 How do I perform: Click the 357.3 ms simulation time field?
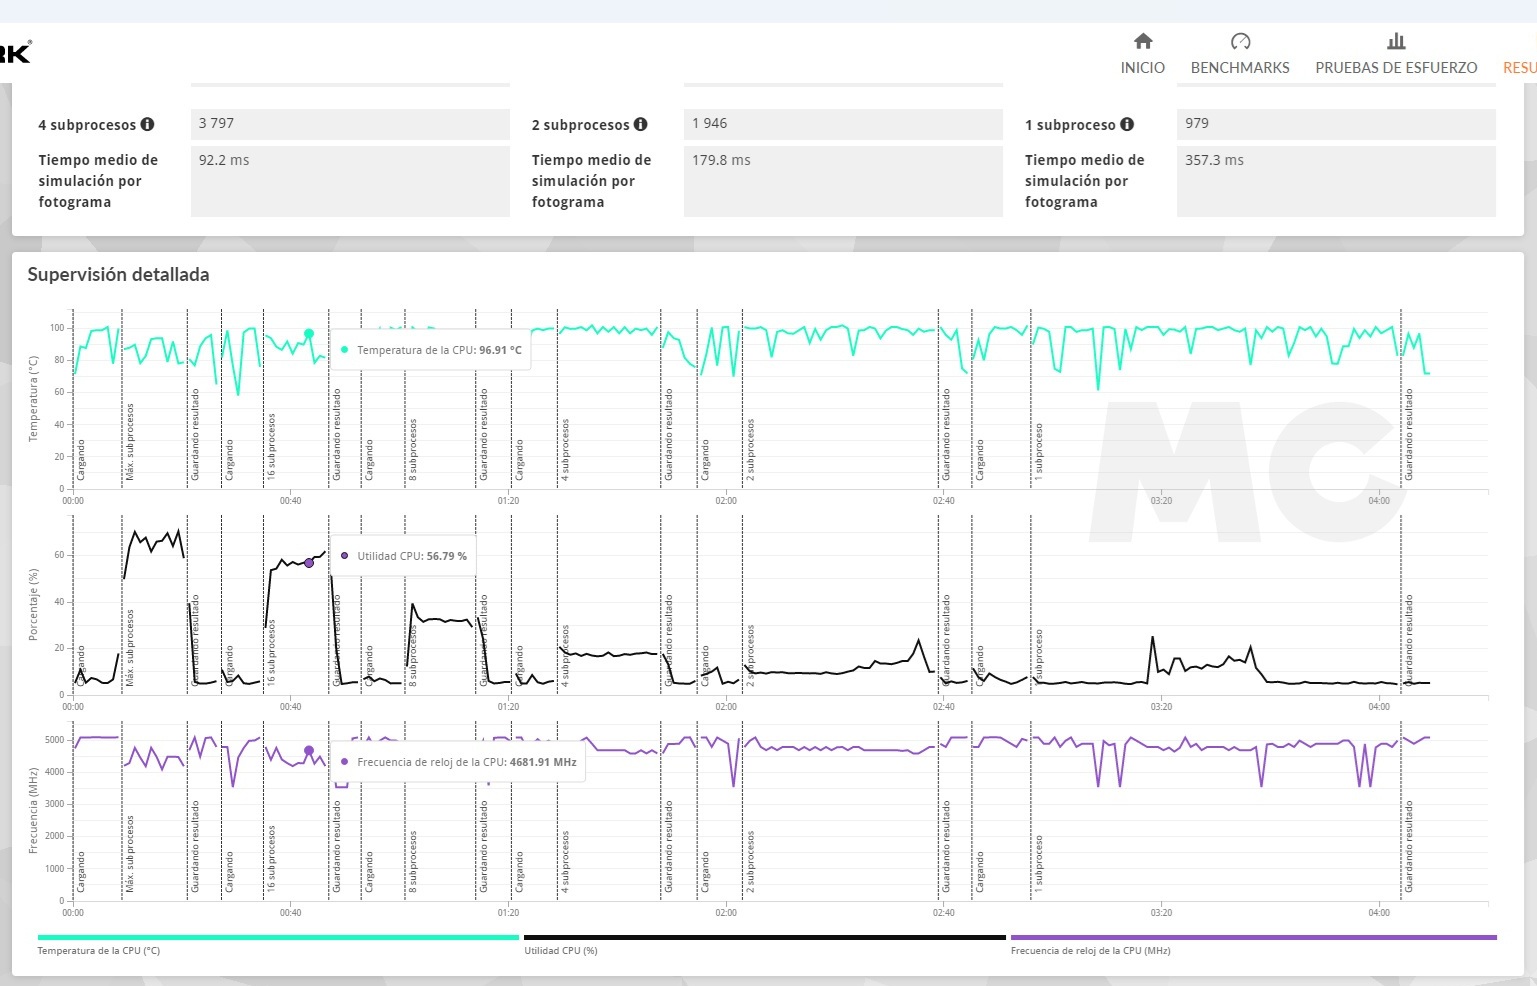[1336, 181]
